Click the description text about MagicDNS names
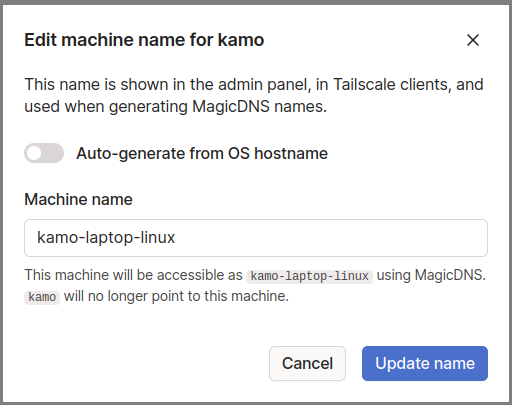512x405 pixels. click(x=254, y=95)
